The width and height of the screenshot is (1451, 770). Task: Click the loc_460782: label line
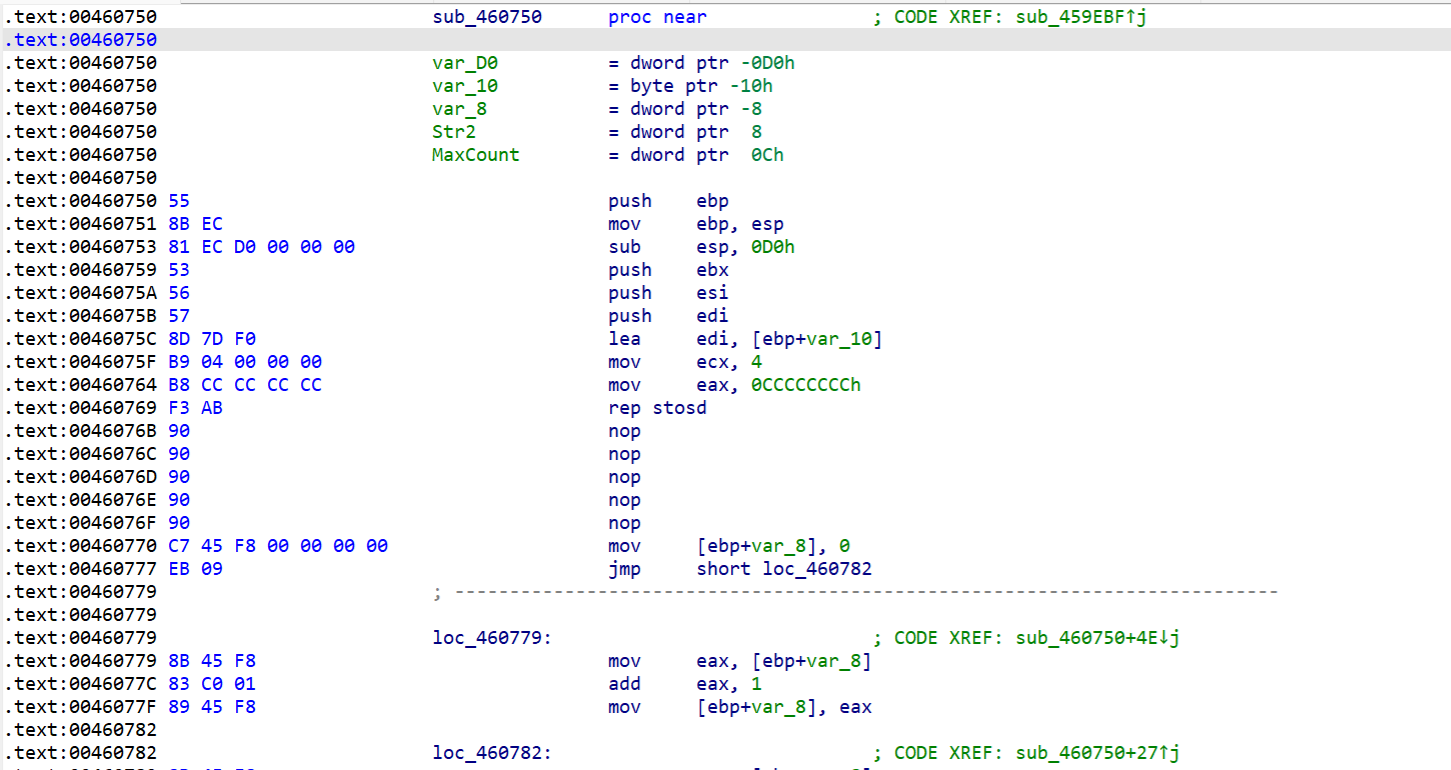pyautogui.click(x=492, y=753)
